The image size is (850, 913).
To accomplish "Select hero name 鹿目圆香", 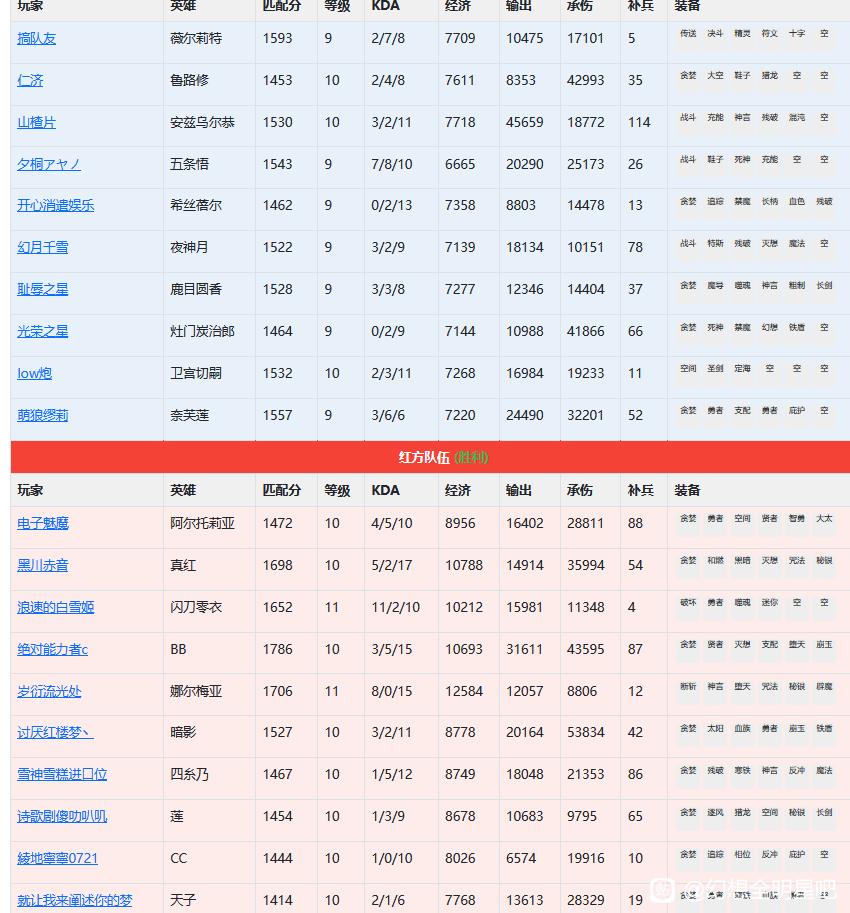I will [x=196, y=289].
